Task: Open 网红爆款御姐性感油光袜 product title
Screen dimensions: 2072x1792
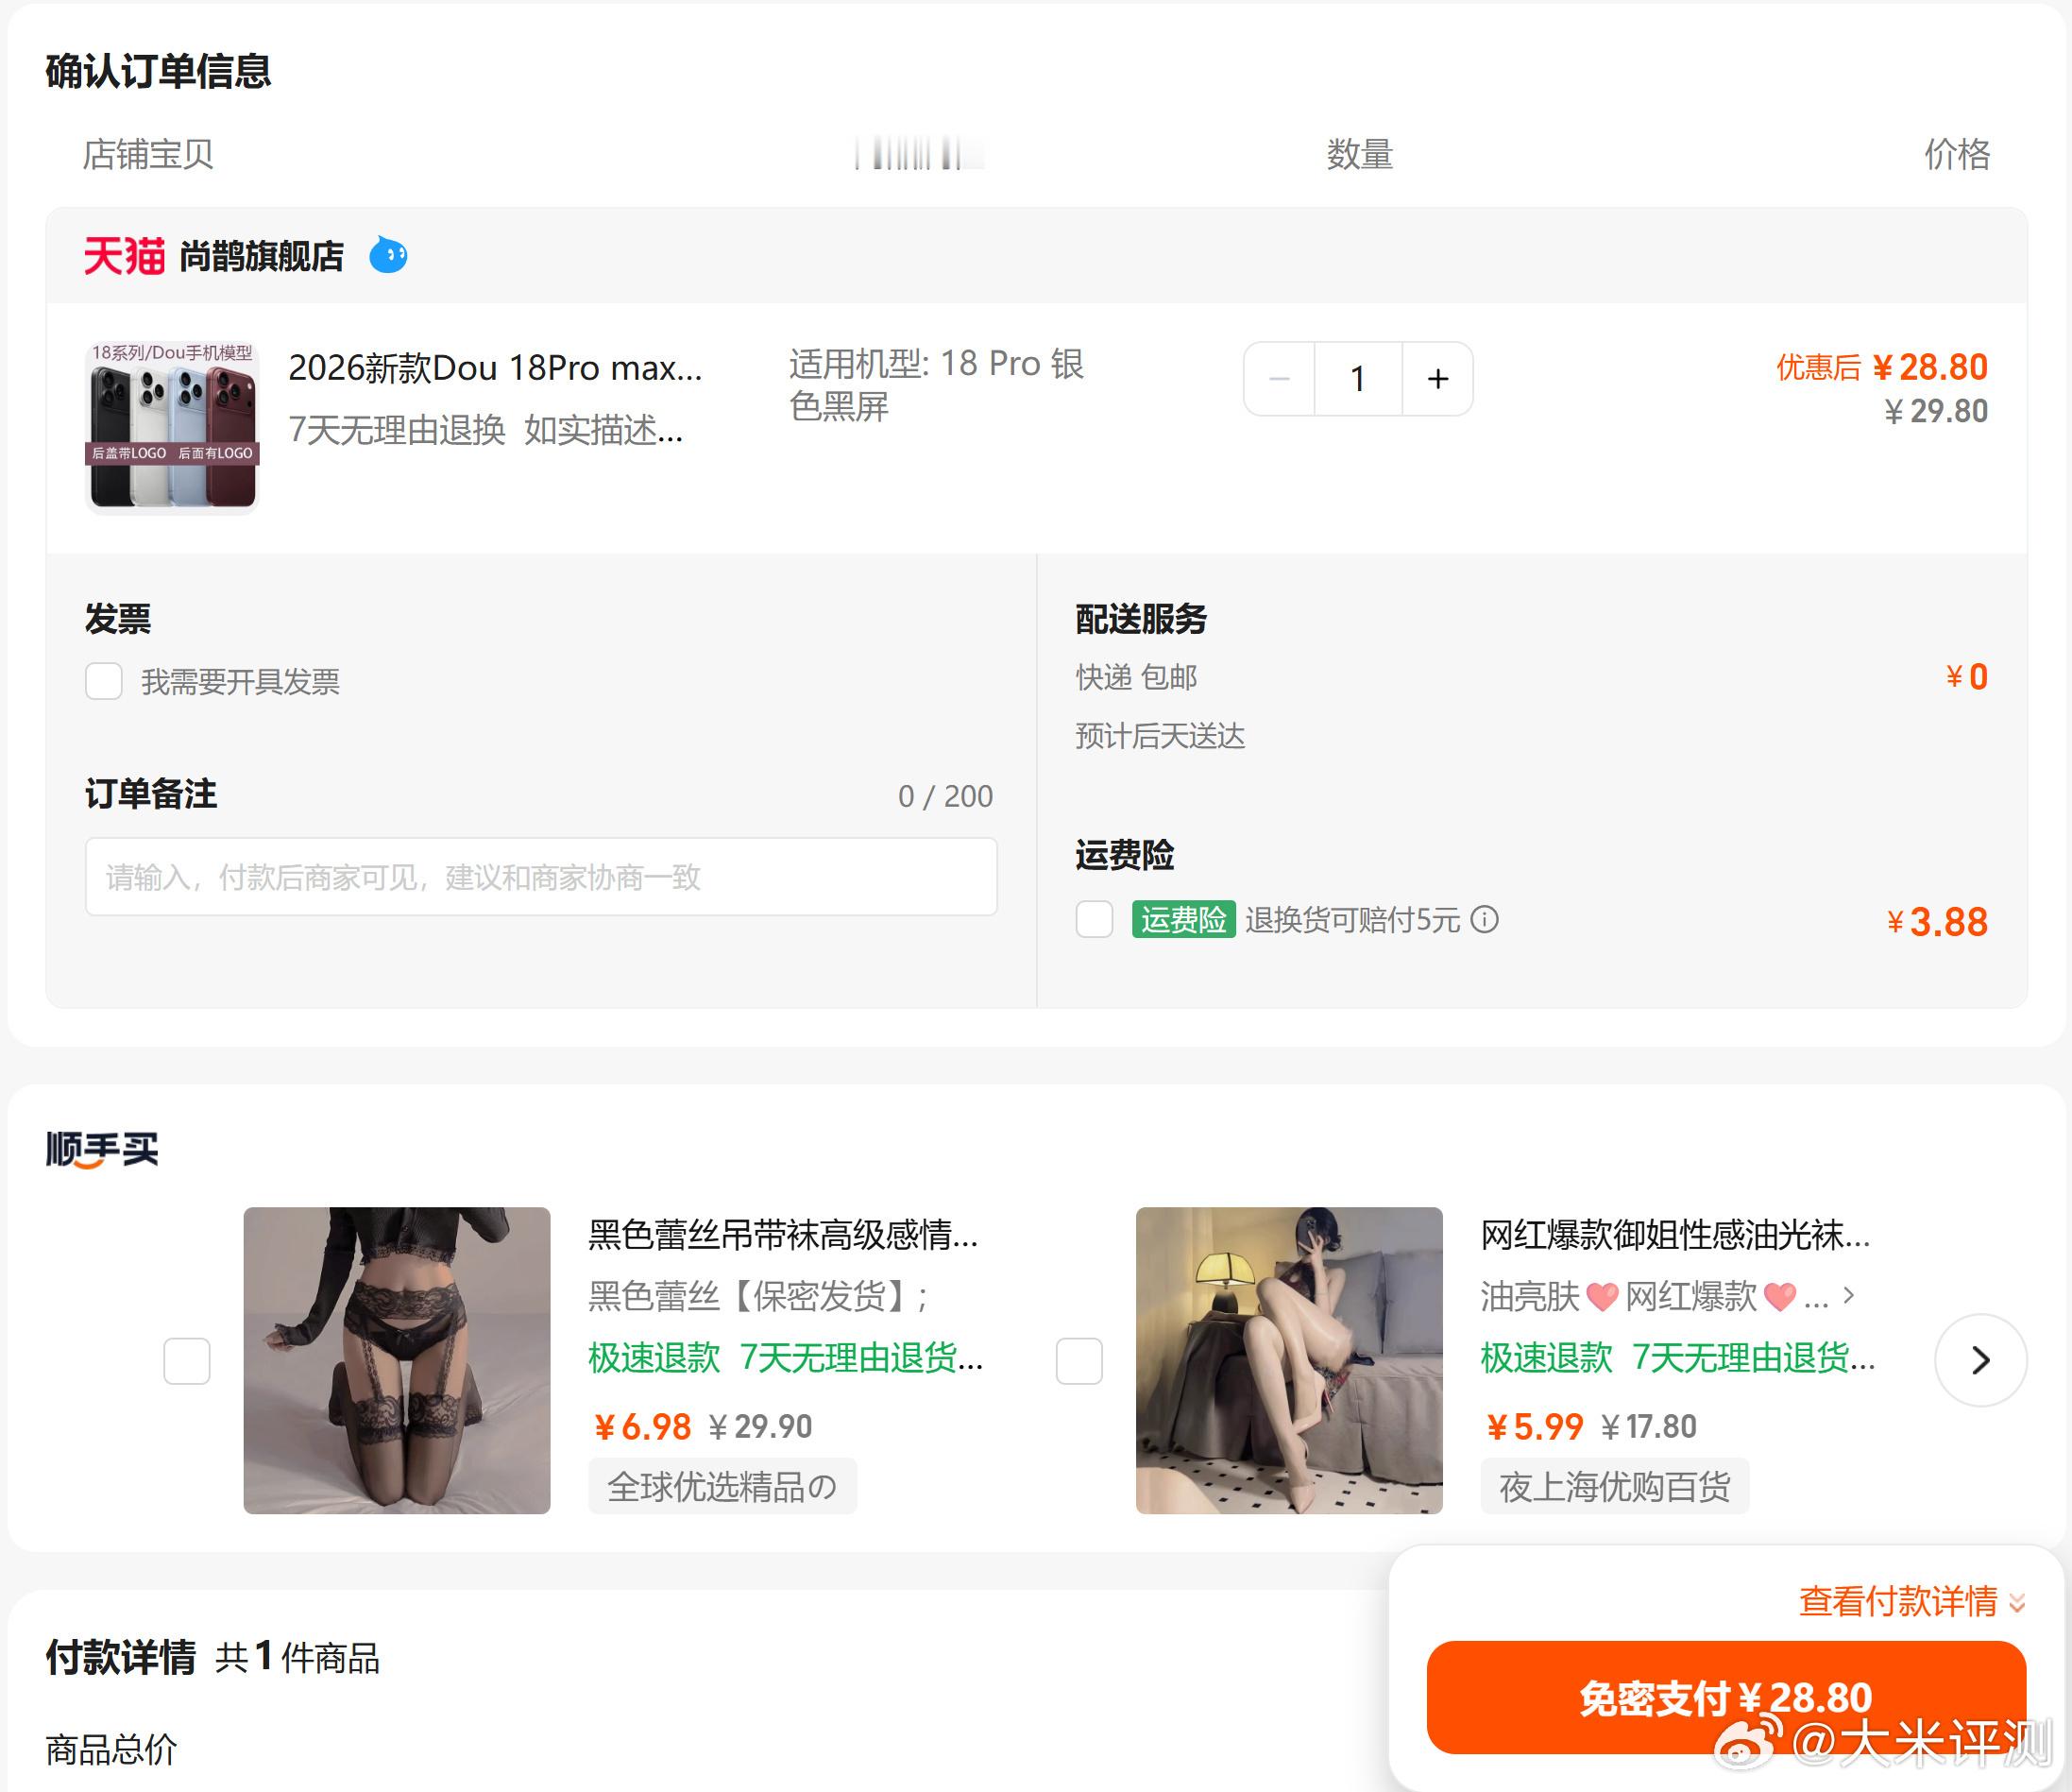Action: pyautogui.click(x=1675, y=1235)
